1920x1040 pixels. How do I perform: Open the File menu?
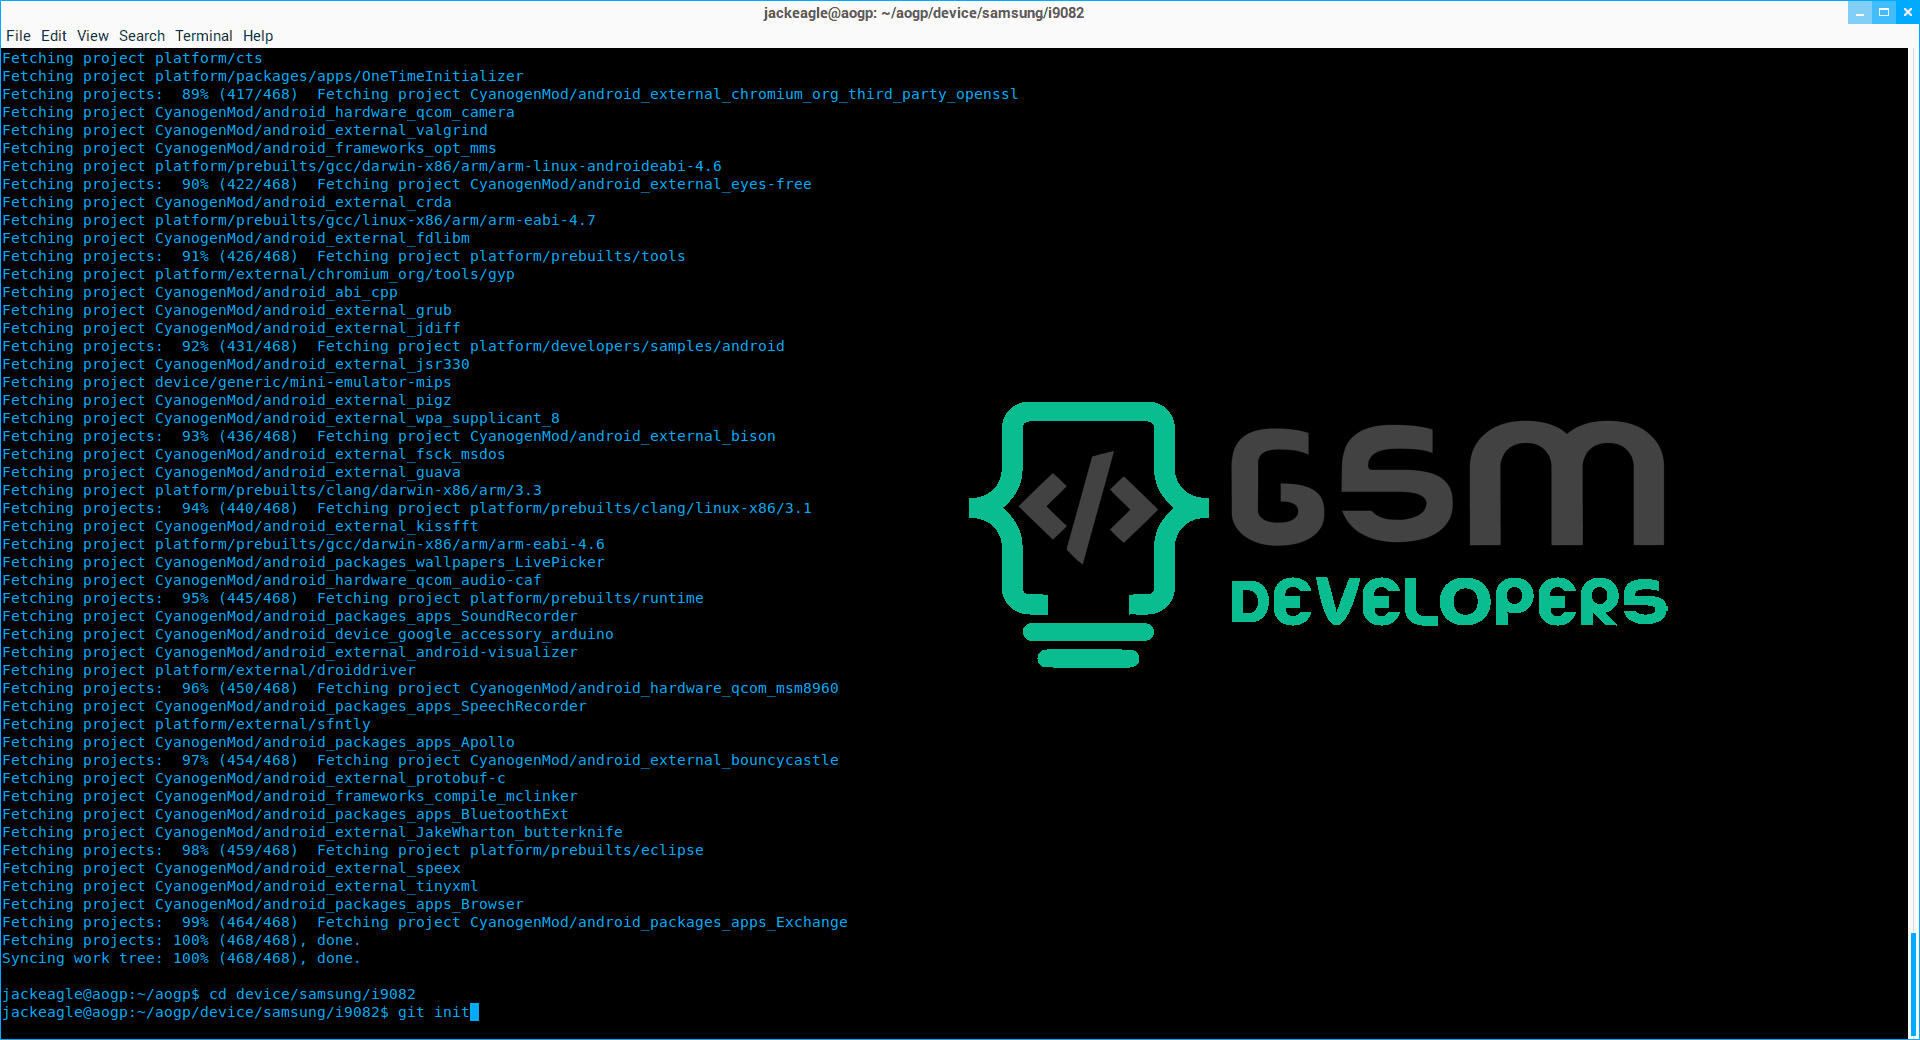pos(18,36)
